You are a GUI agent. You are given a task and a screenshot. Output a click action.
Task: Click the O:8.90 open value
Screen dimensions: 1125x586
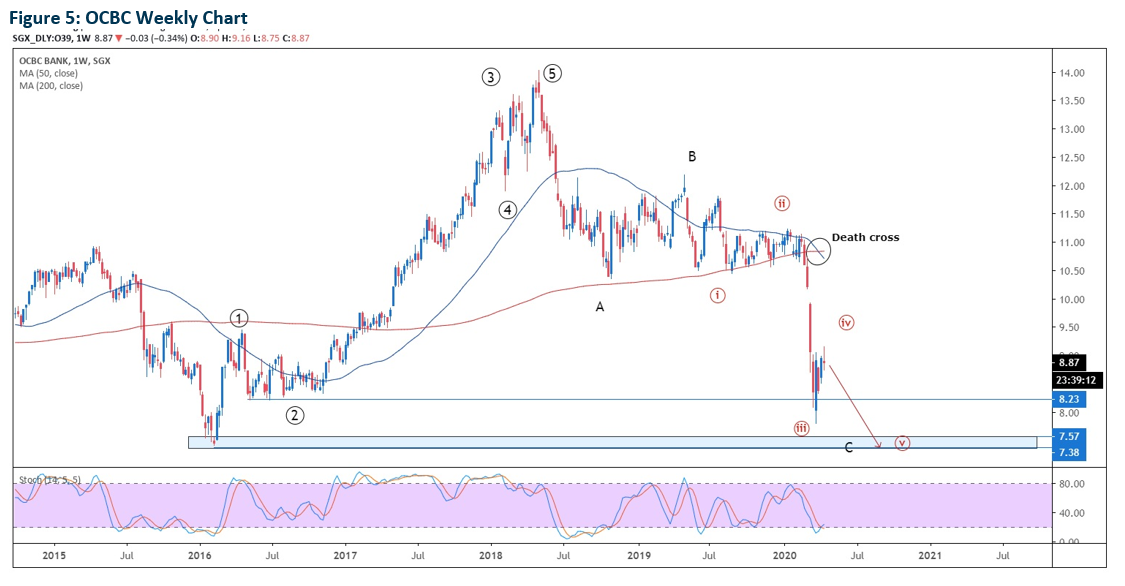[x=205, y=38]
